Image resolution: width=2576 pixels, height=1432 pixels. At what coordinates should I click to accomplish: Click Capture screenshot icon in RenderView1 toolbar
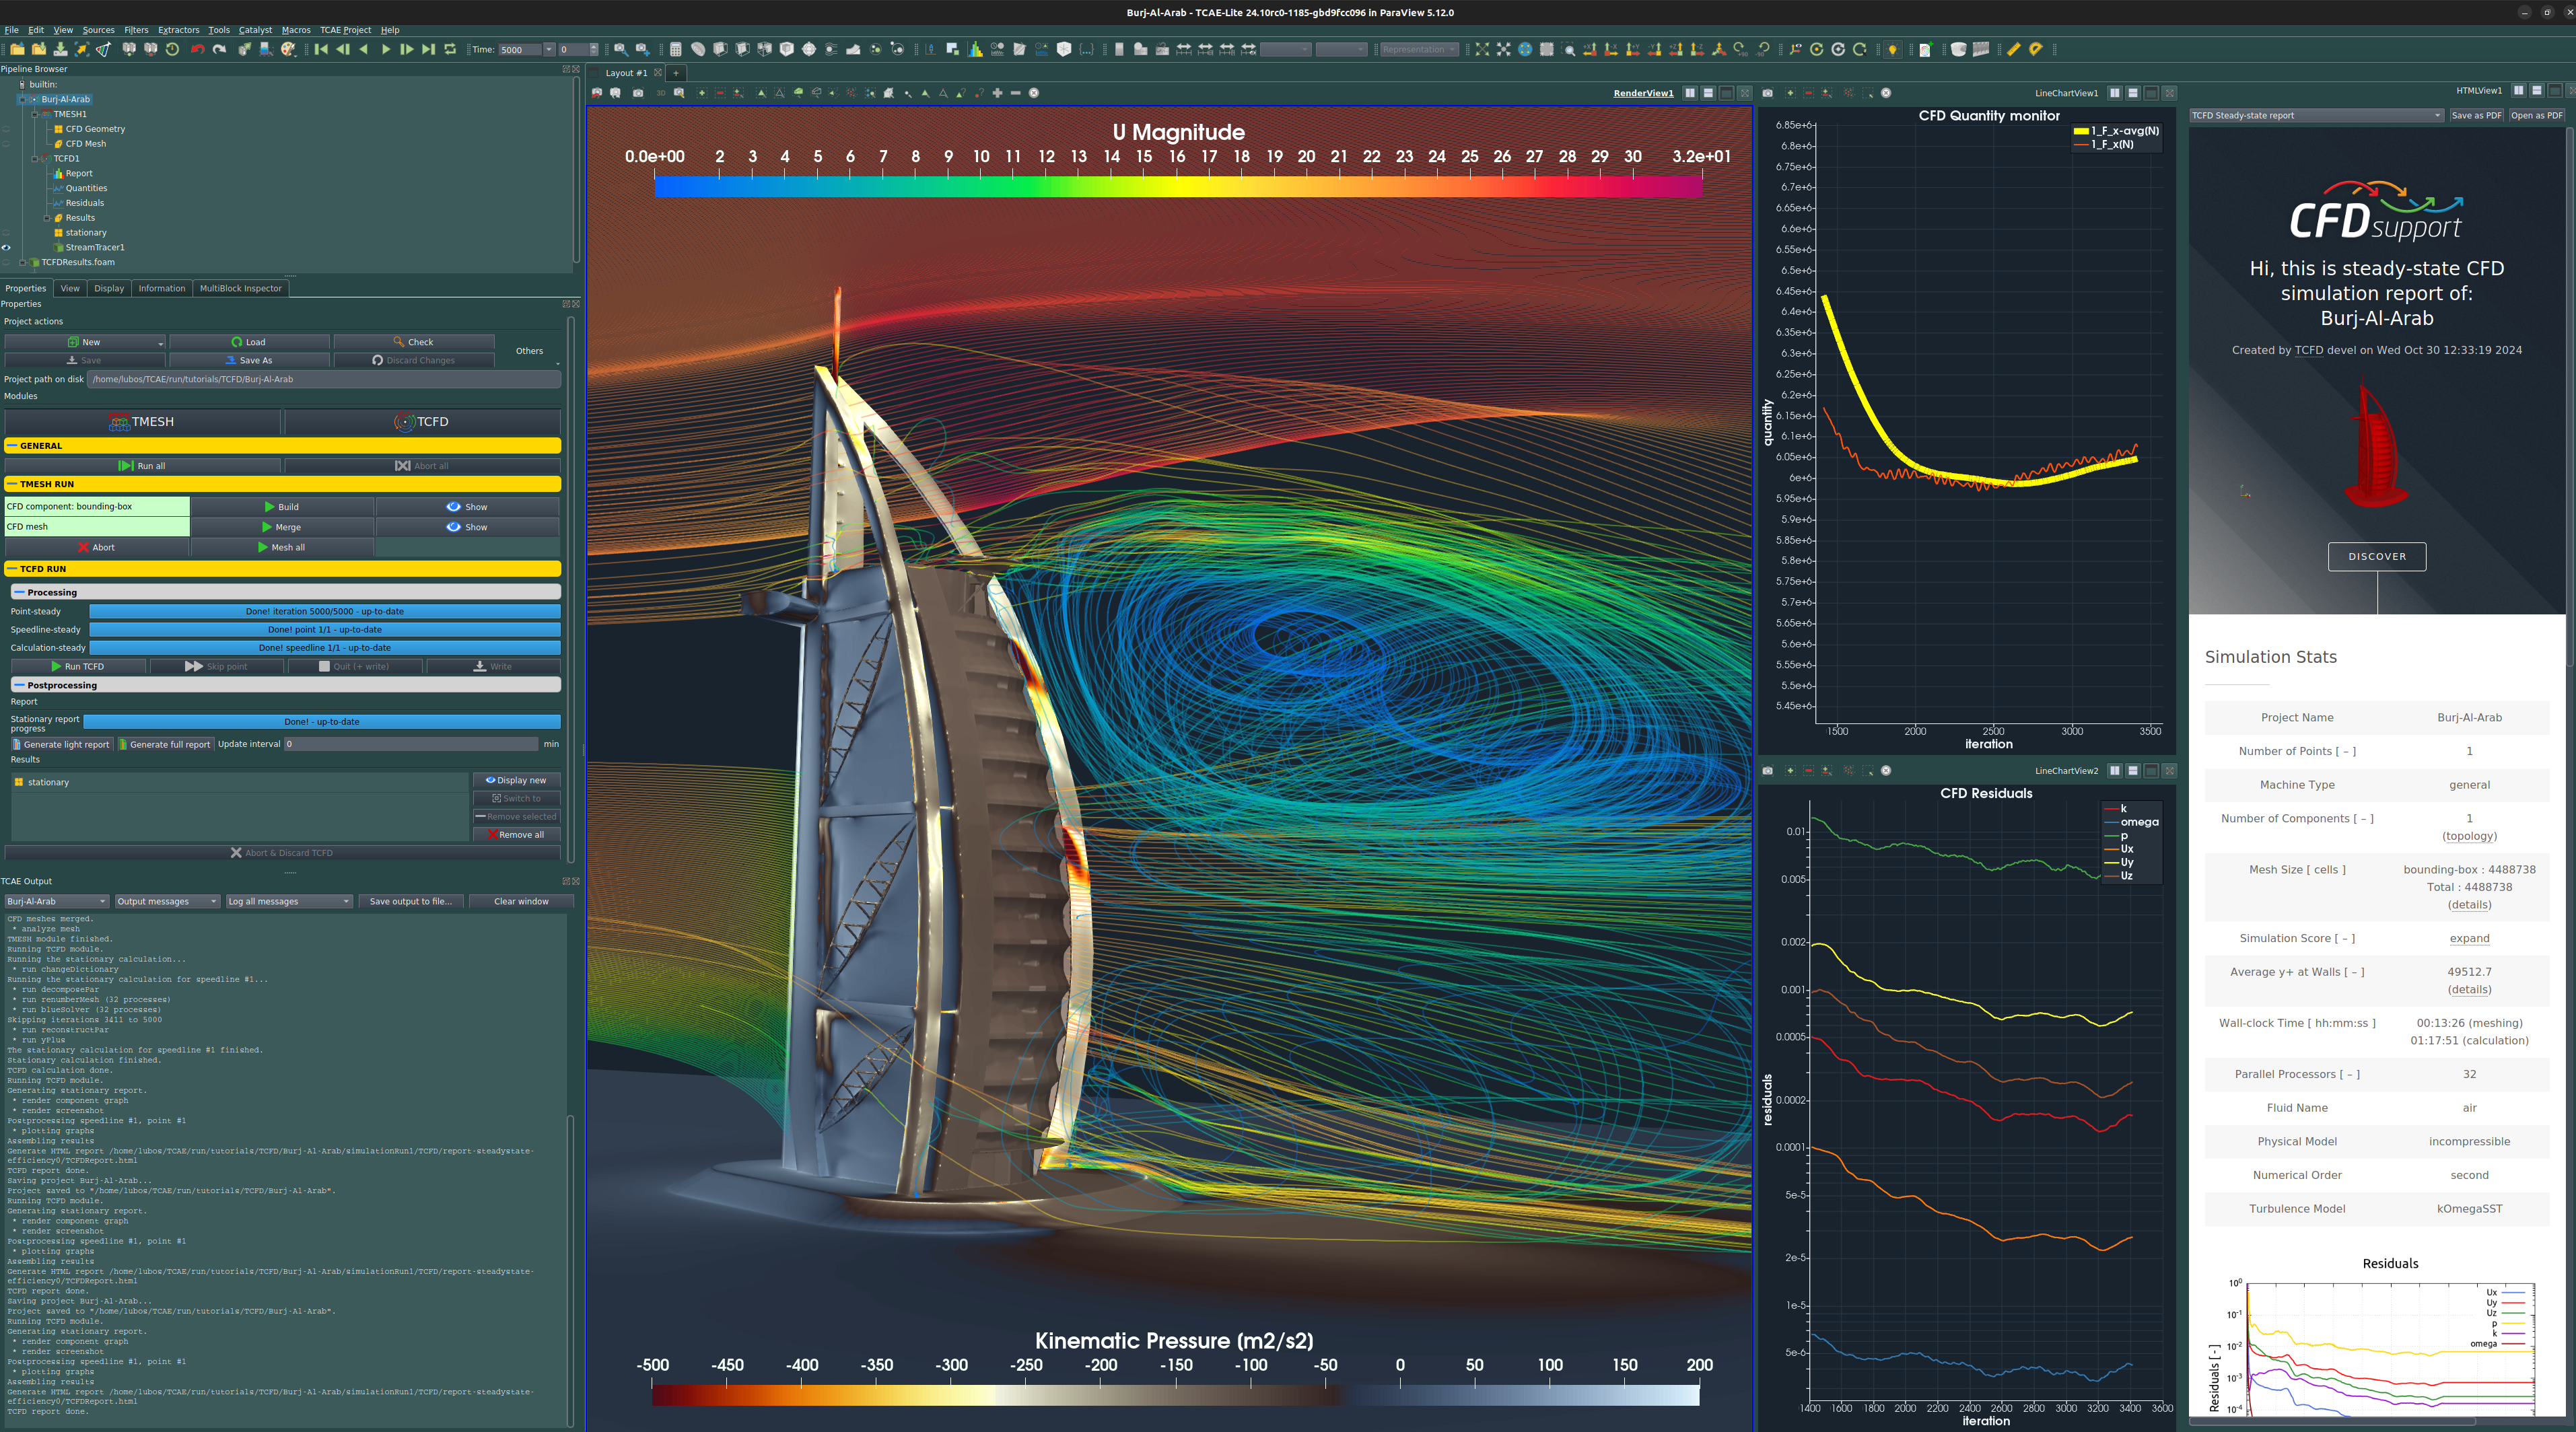[638, 93]
